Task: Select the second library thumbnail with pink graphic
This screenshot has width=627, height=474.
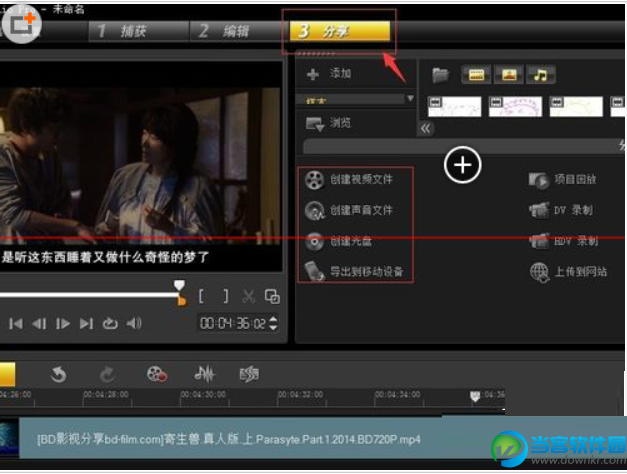Action: (515, 106)
